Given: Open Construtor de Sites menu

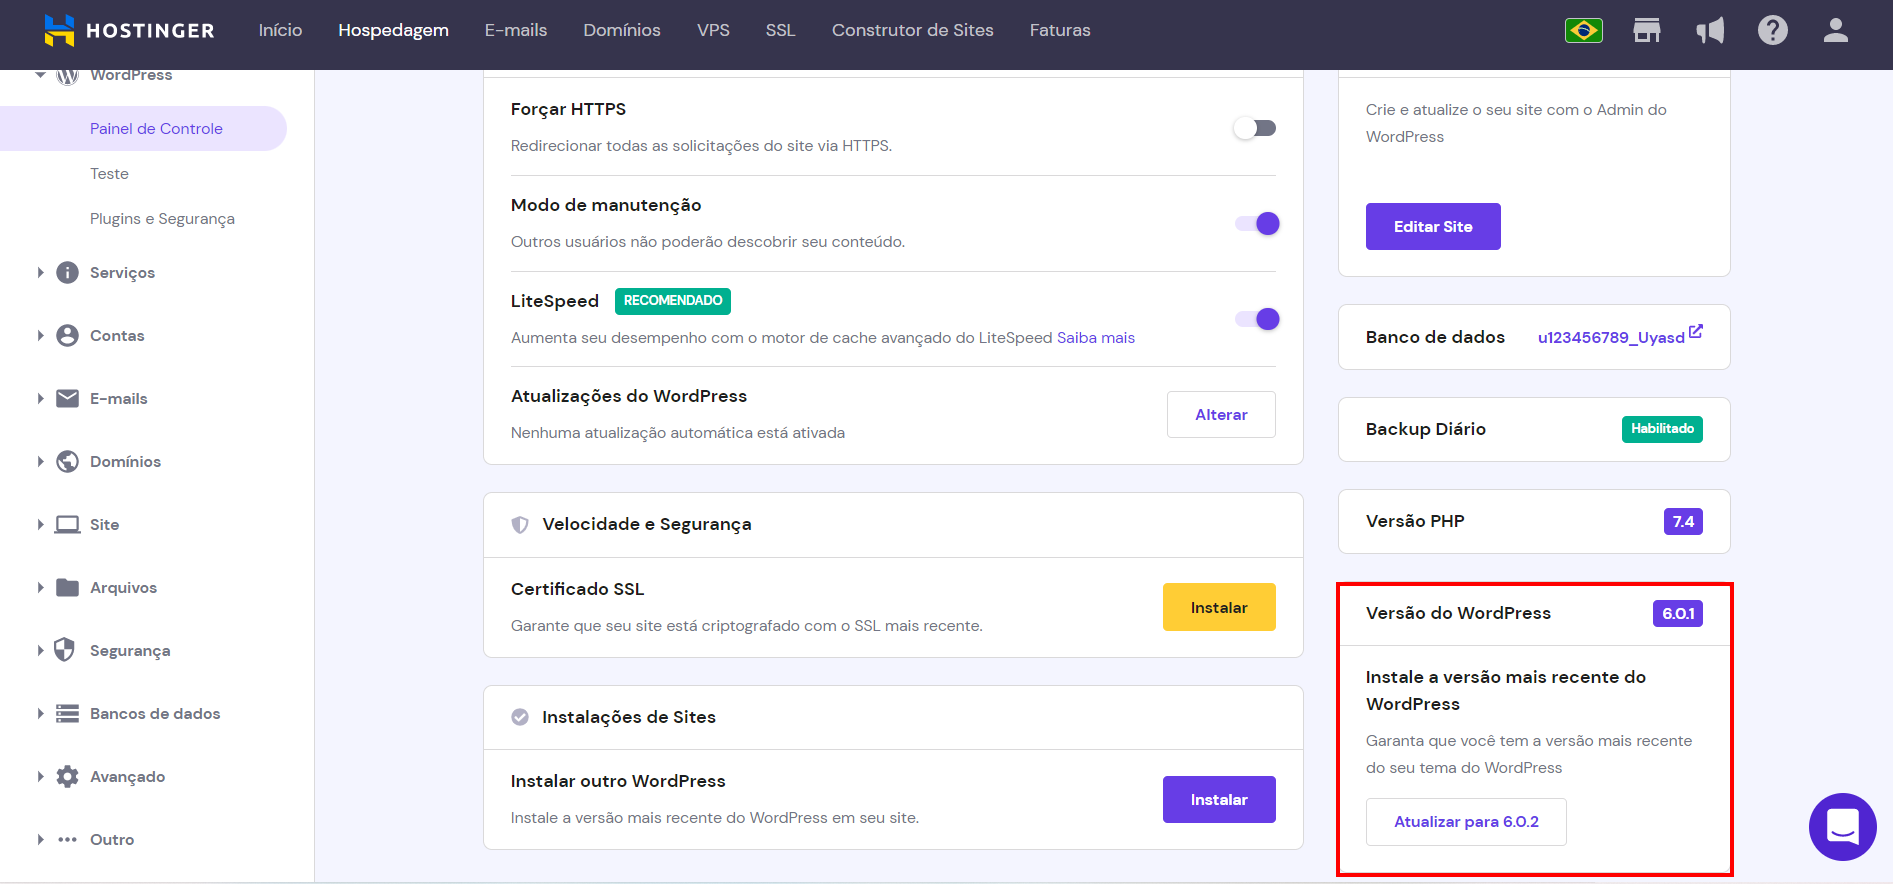Looking at the screenshot, I should tap(913, 30).
